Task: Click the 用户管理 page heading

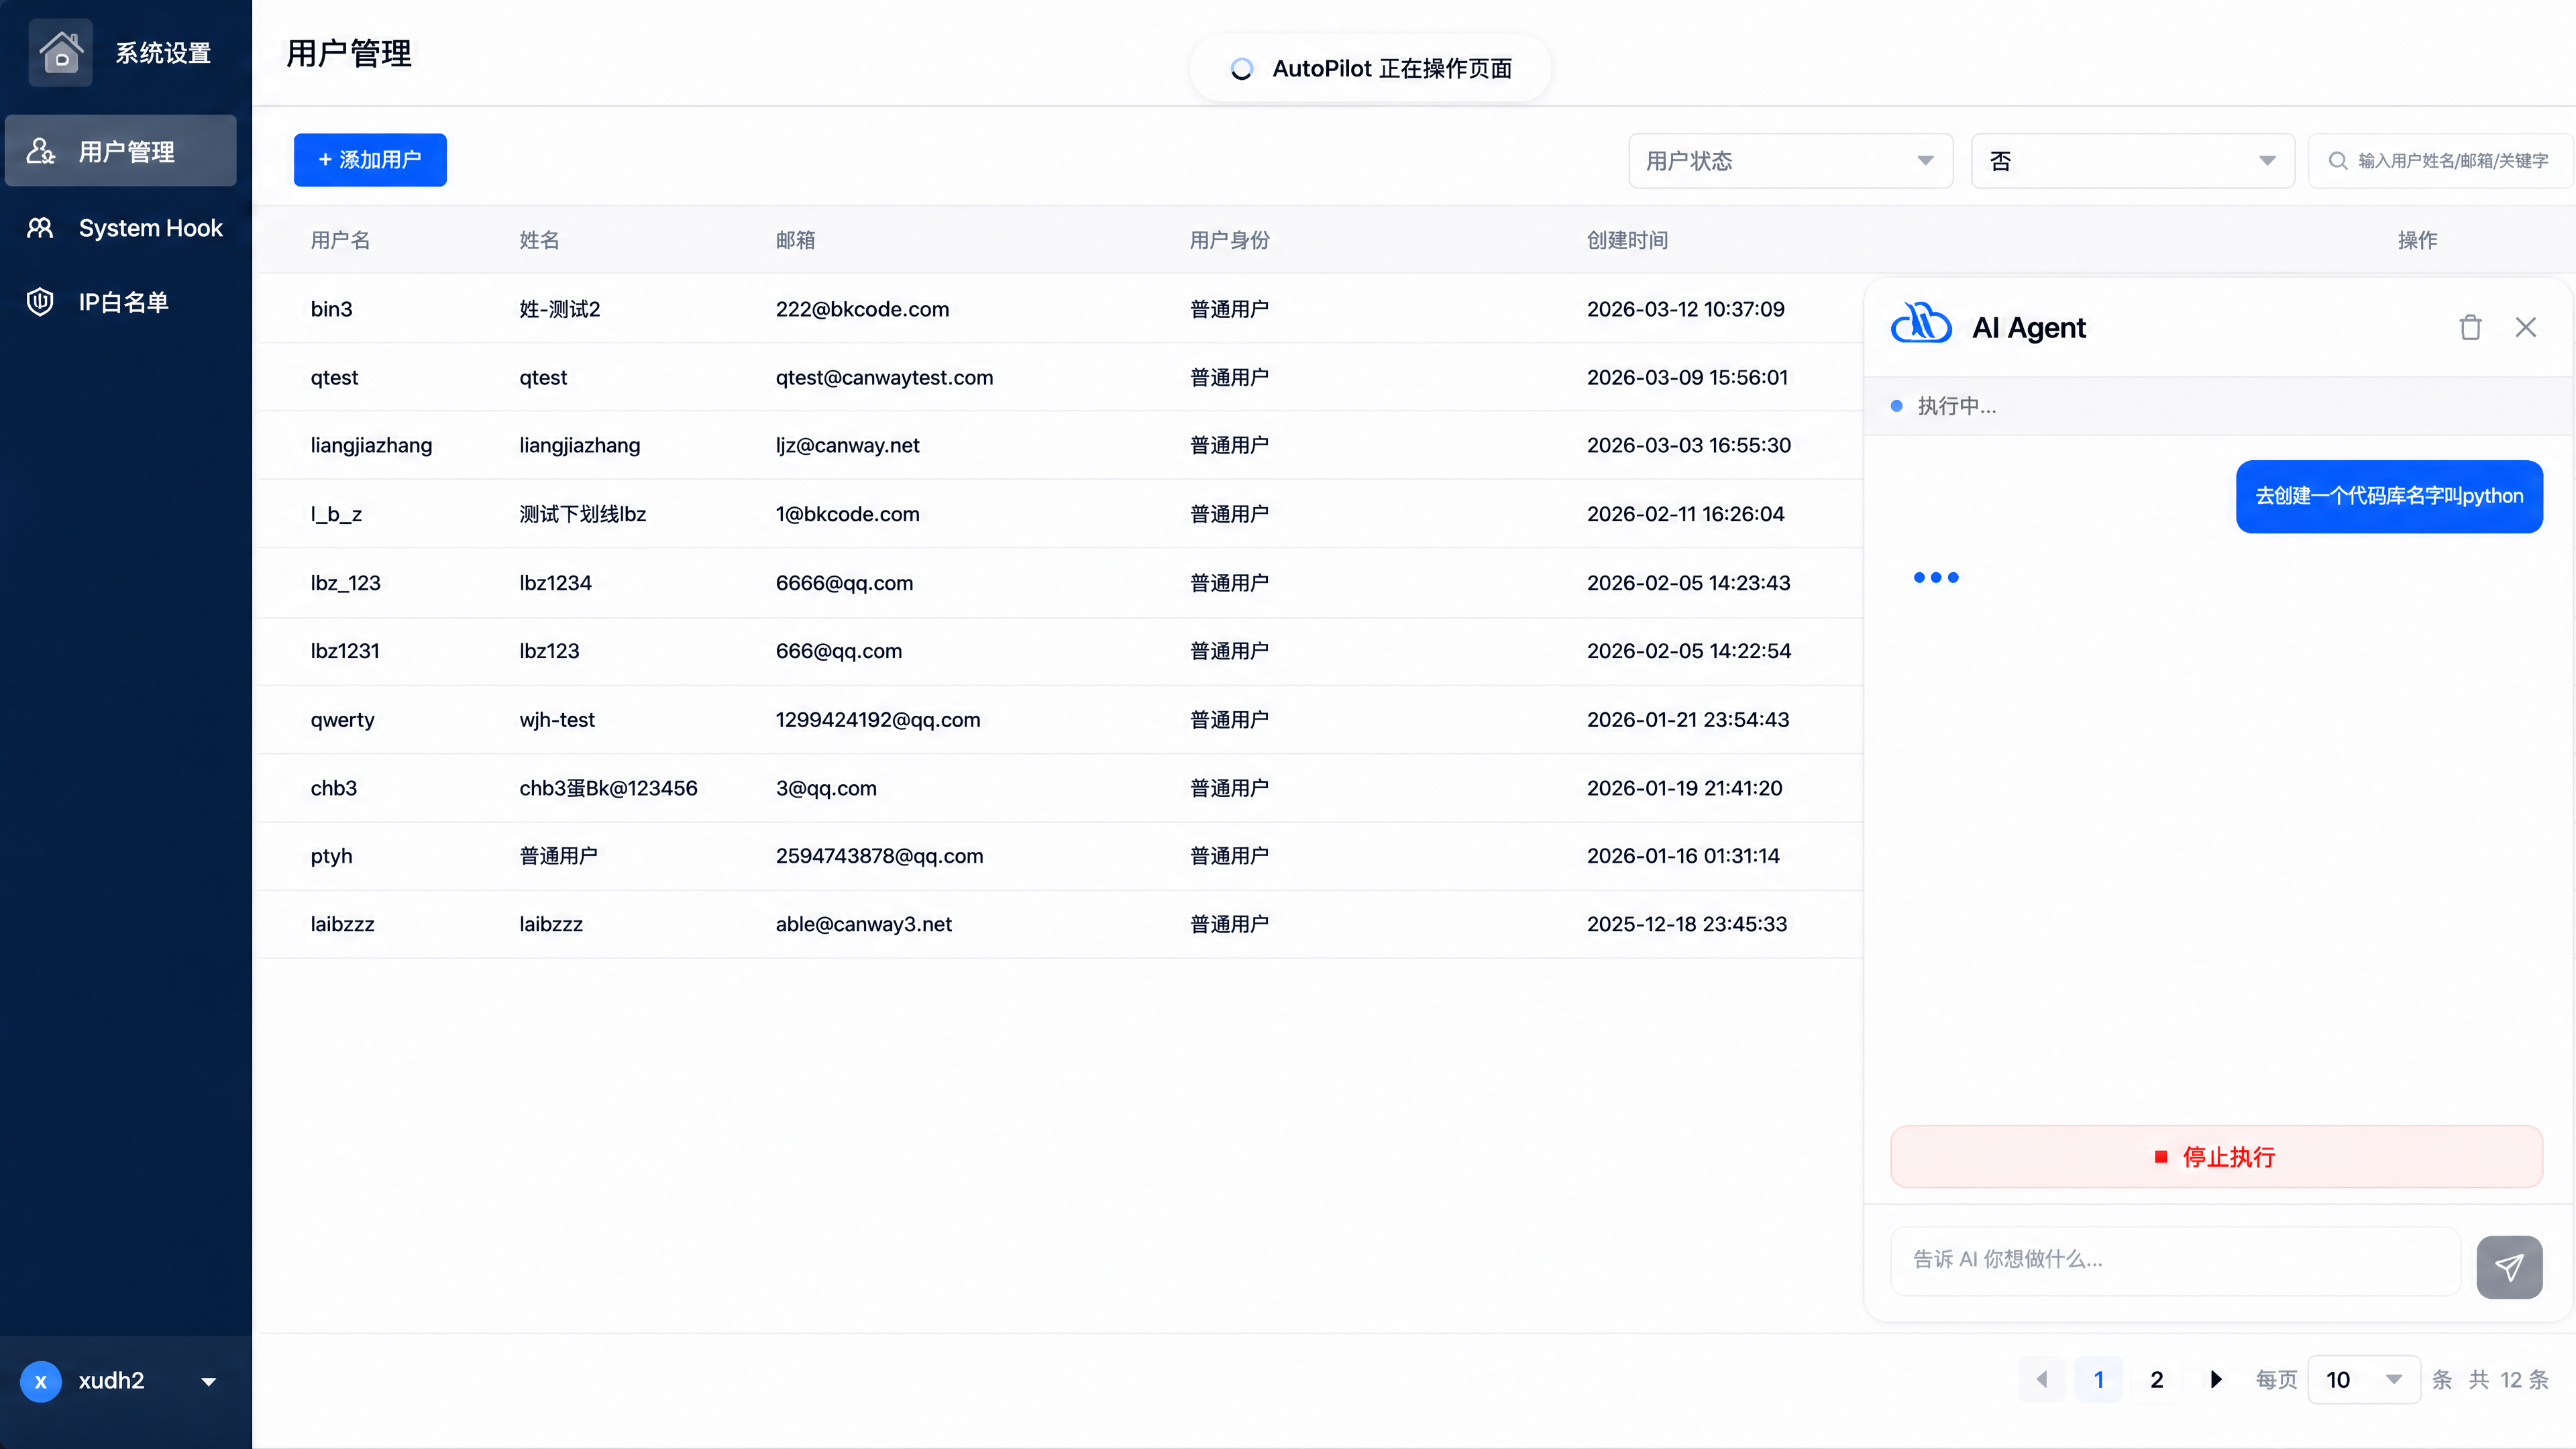Action: (349, 53)
